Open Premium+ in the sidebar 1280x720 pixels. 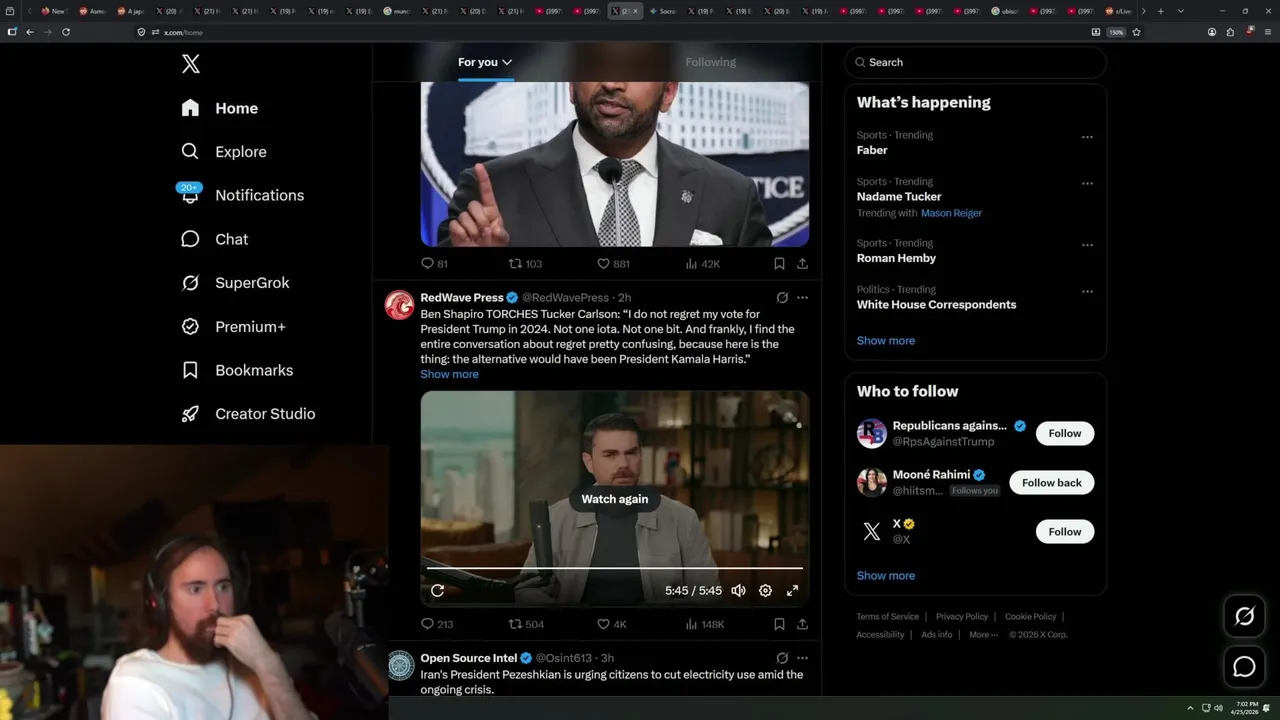[233, 327]
